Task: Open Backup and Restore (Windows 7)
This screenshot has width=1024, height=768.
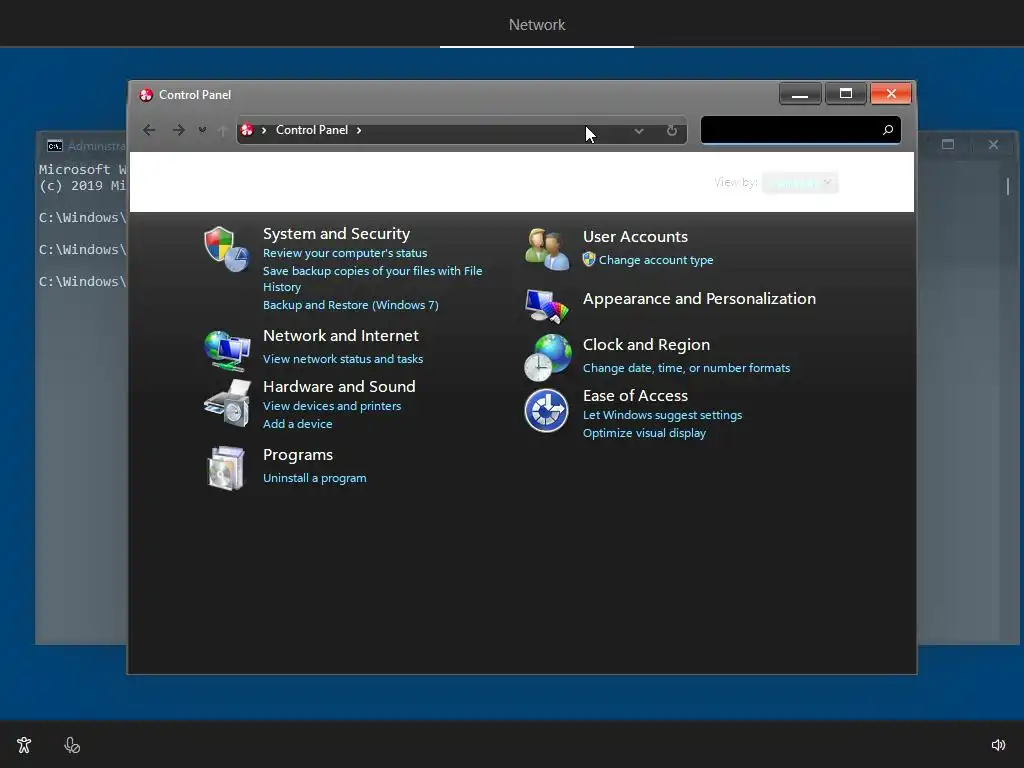Action: point(351,305)
